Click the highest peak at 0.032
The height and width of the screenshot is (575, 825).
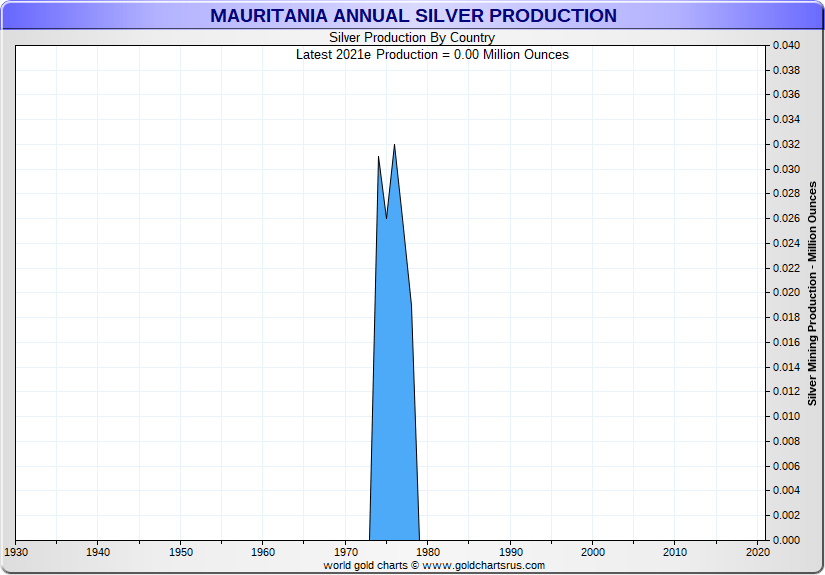click(395, 146)
